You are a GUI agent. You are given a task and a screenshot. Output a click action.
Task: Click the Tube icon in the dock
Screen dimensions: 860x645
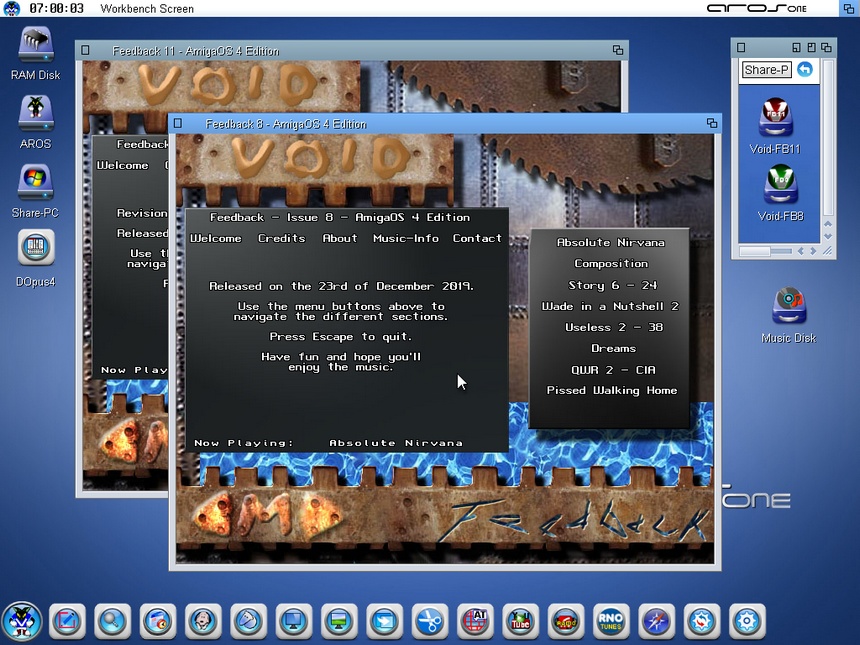point(520,622)
